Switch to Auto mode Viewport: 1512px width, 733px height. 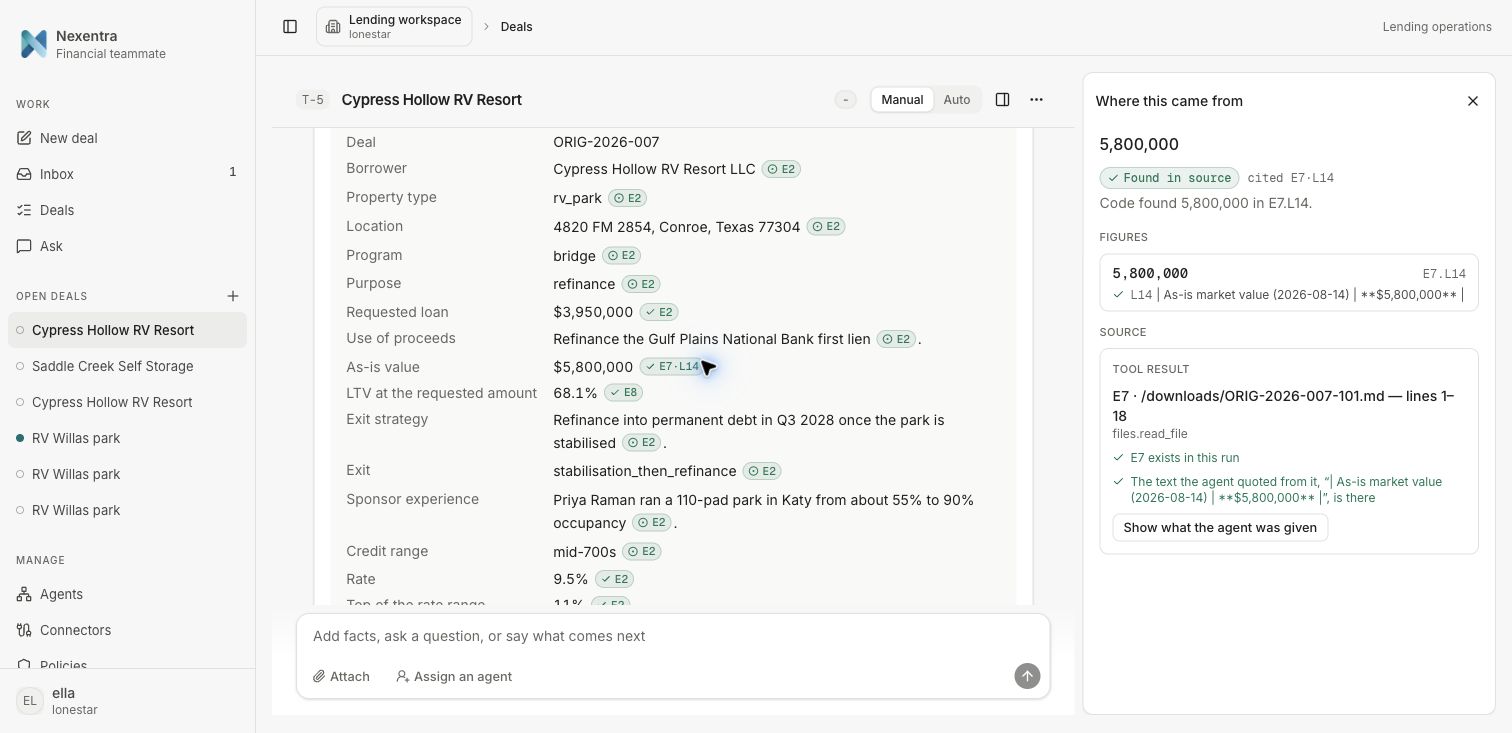click(957, 100)
